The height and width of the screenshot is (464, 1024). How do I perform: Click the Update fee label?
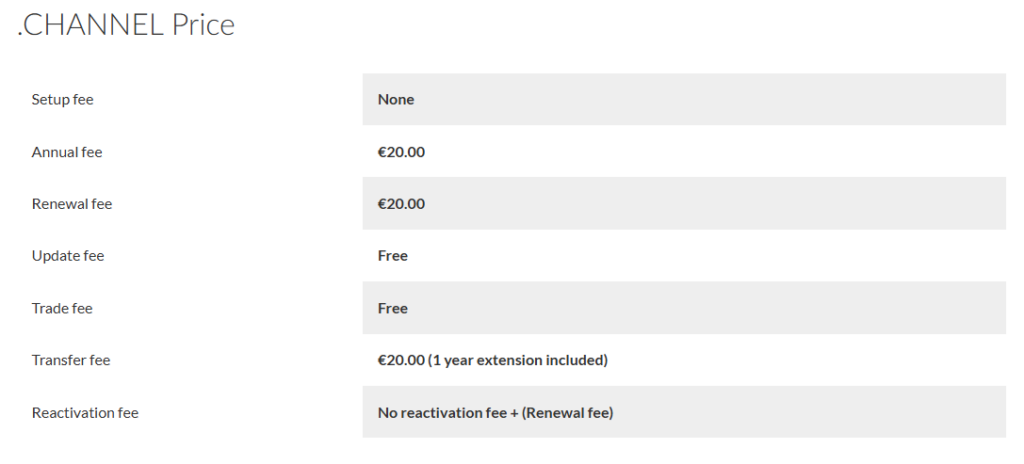pyautogui.click(x=68, y=256)
